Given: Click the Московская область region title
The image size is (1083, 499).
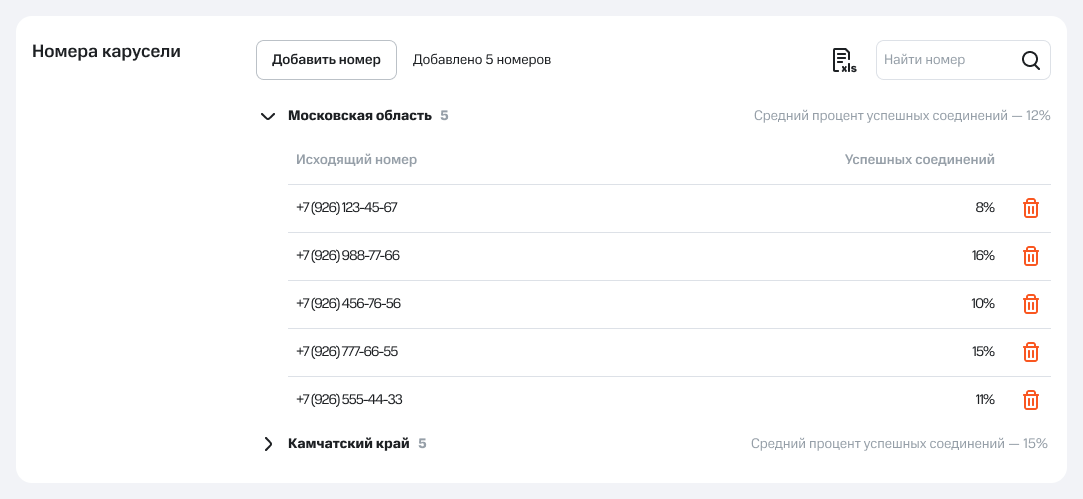Looking at the screenshot, I should pos(359,116).
